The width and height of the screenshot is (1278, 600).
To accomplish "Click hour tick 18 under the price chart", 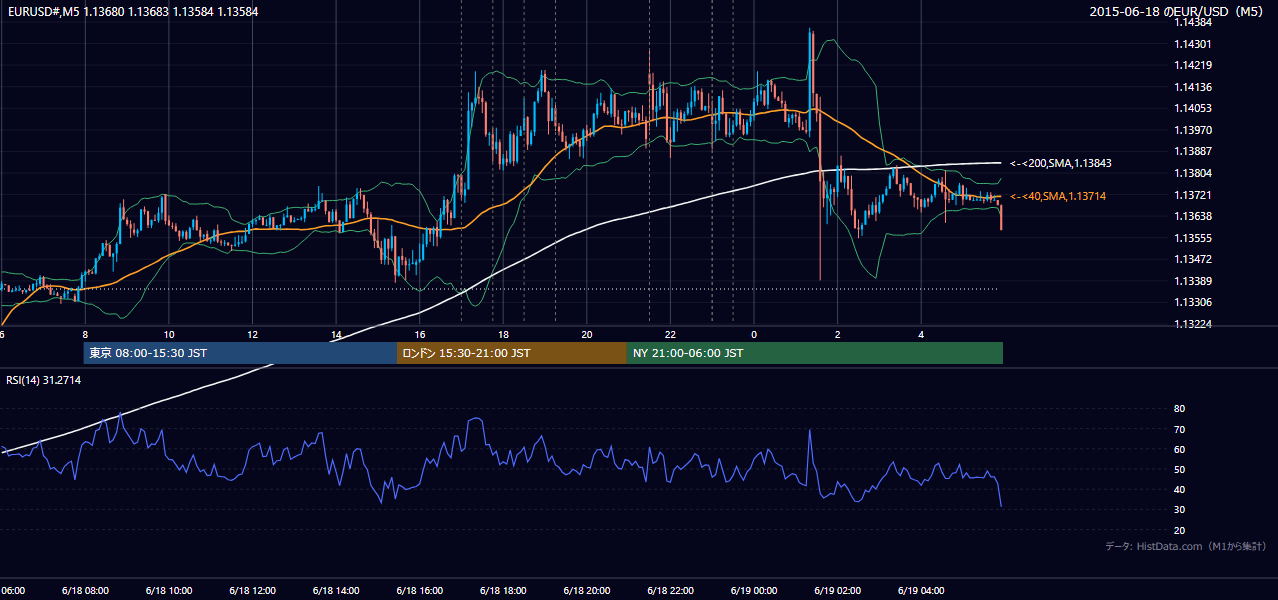I will (504, 334).
